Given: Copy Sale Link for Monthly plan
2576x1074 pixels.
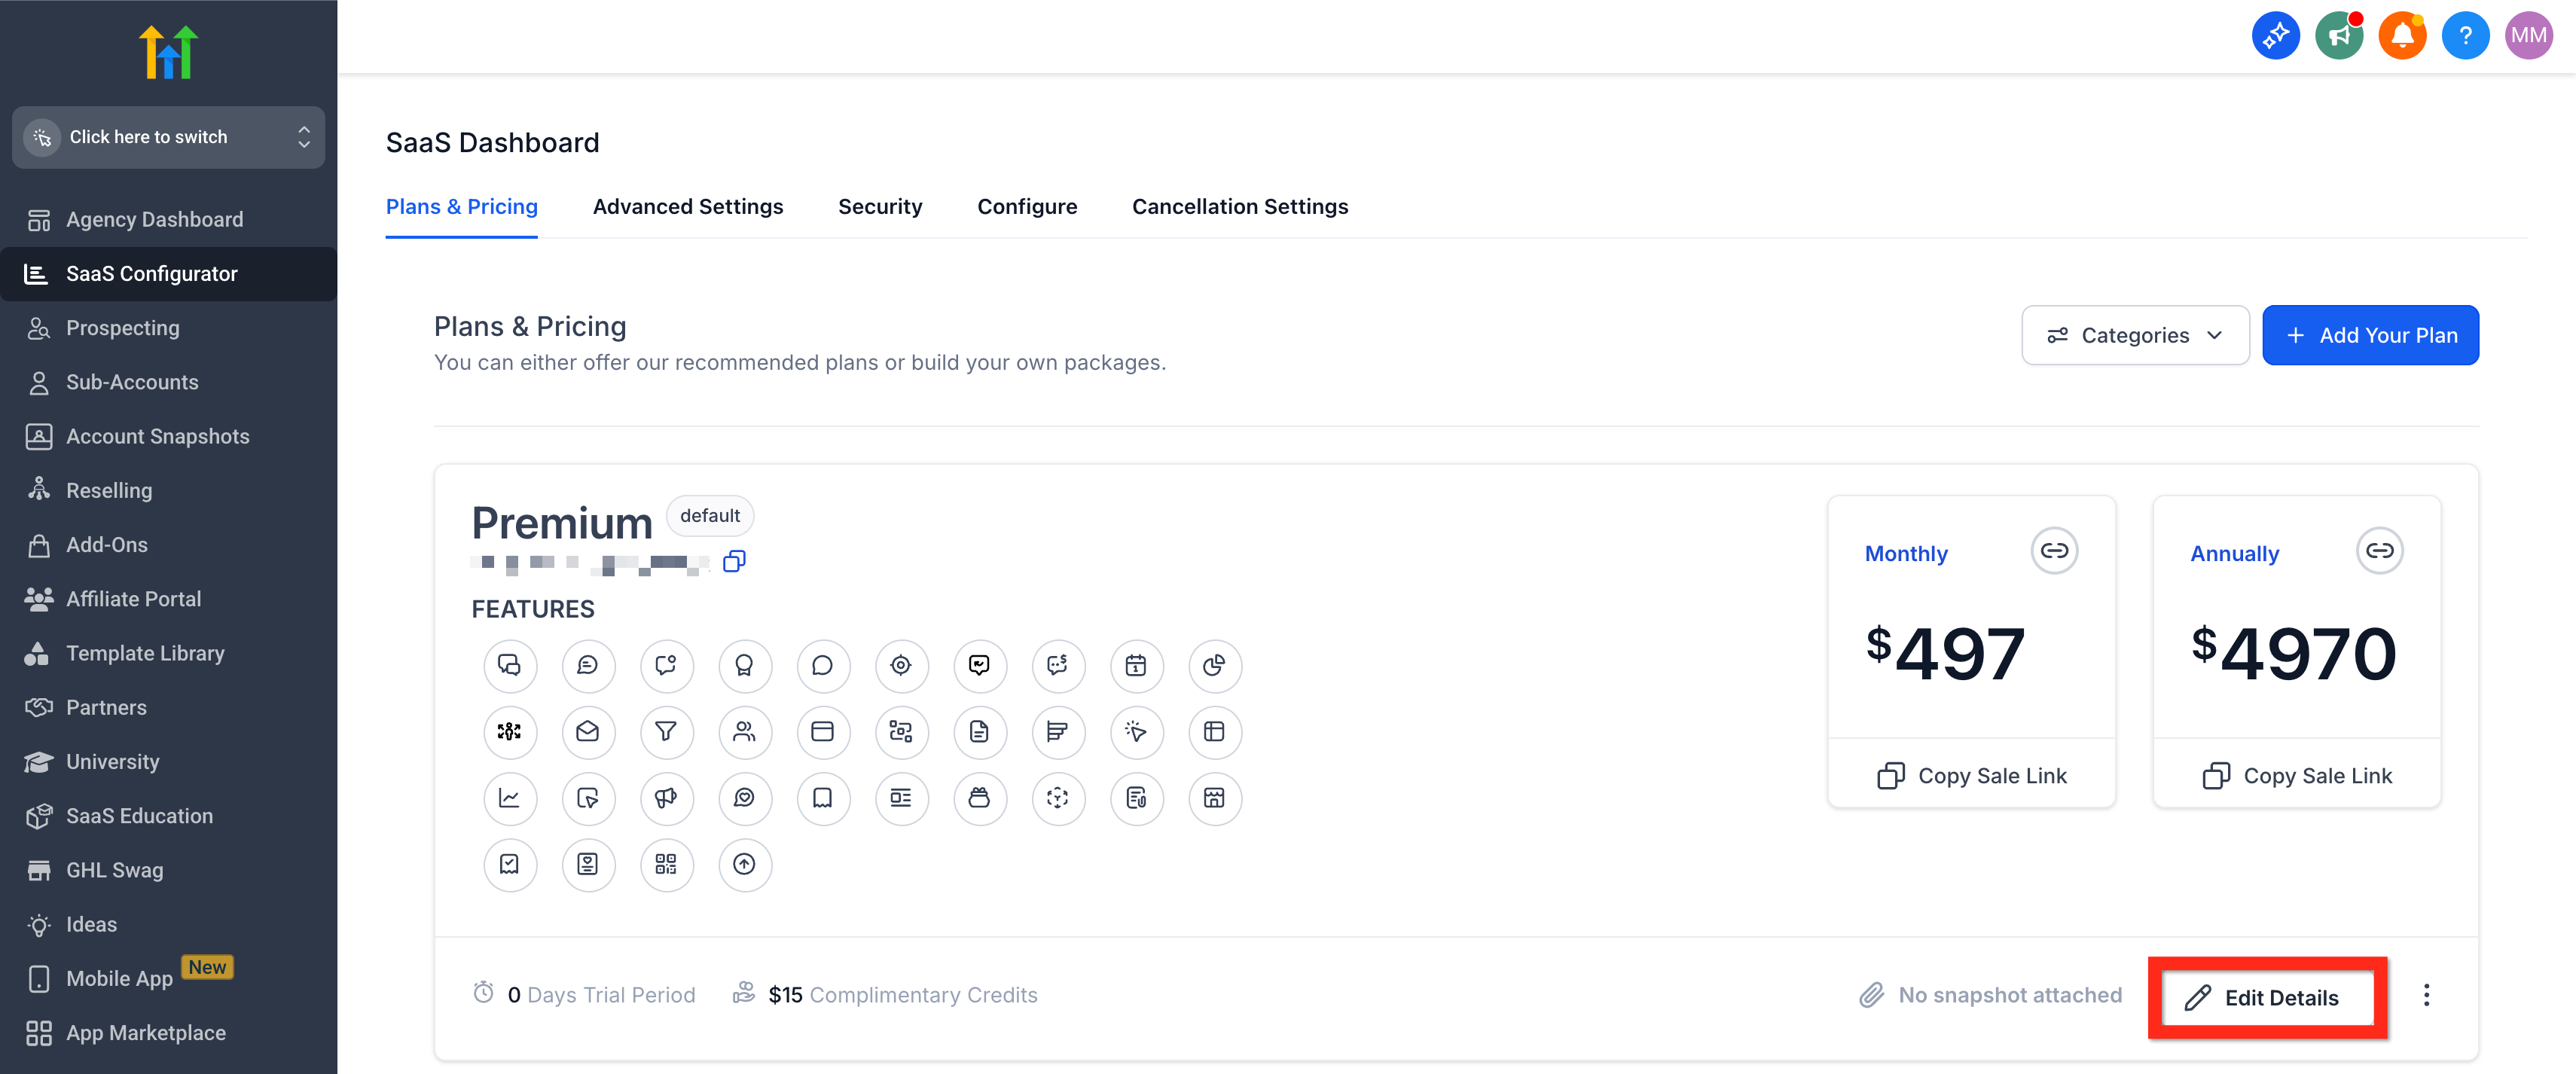Looking at the screenshot, I should click(x=1971, y=776).
